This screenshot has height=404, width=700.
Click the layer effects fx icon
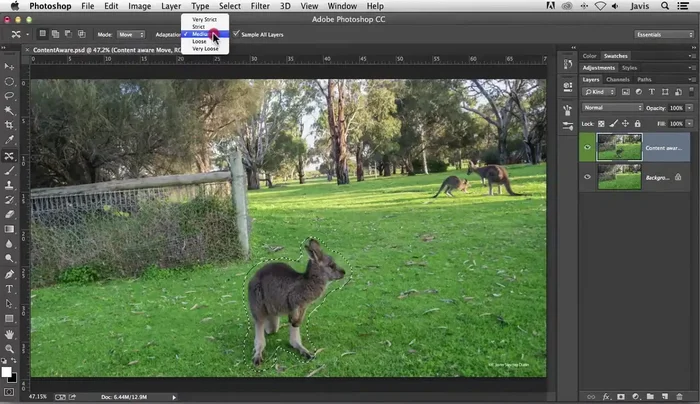click(606, 396)
